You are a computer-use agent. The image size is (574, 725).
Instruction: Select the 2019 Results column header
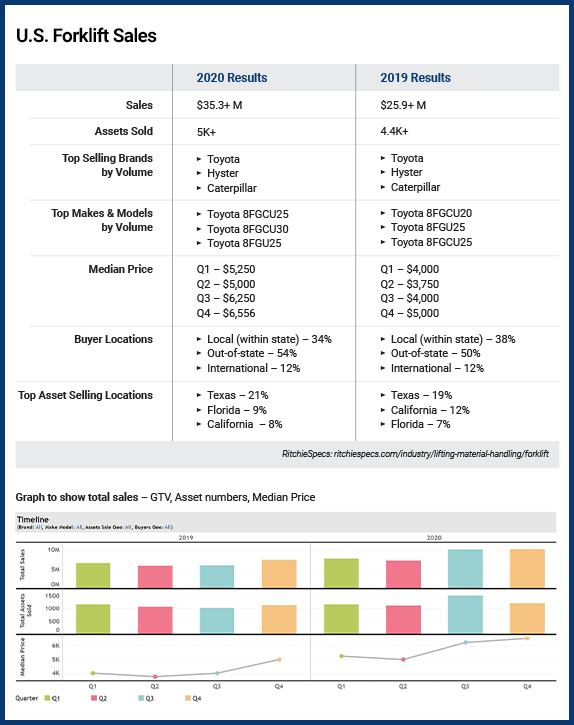click(415, 78)
